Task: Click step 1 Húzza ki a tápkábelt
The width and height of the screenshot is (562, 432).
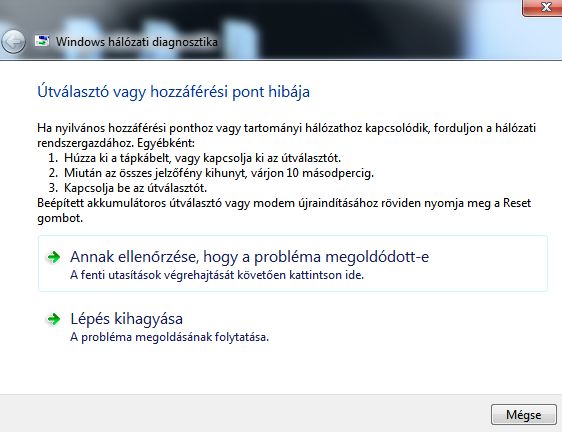Action: click(x=195, y=158)
